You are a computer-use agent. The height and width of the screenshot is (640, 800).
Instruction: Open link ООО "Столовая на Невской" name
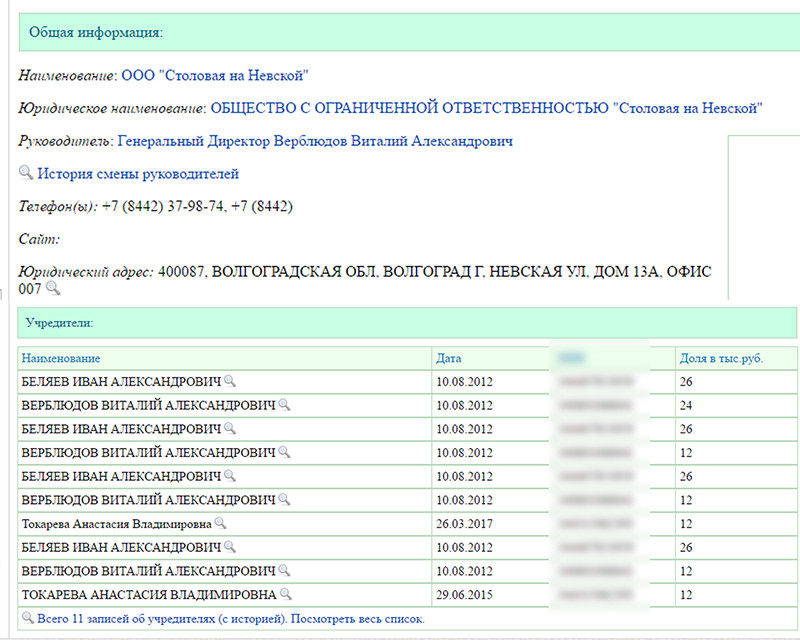click(215, 76)
